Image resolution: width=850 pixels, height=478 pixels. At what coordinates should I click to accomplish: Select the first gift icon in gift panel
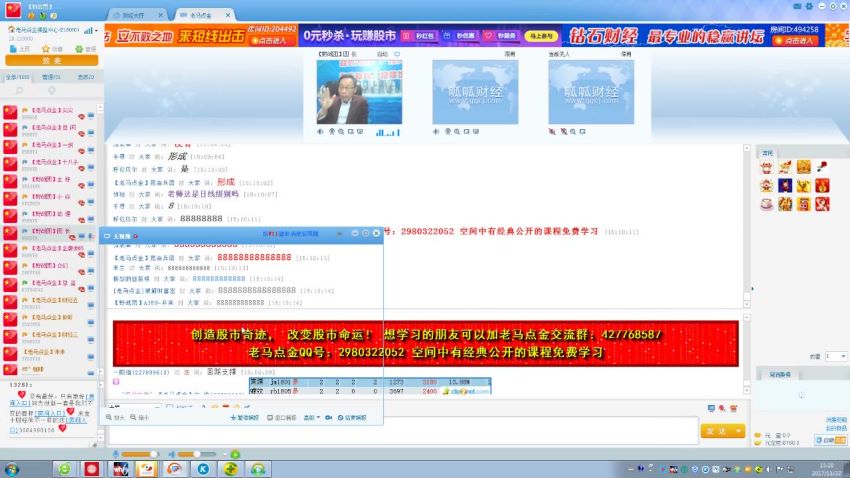[767, 167]
